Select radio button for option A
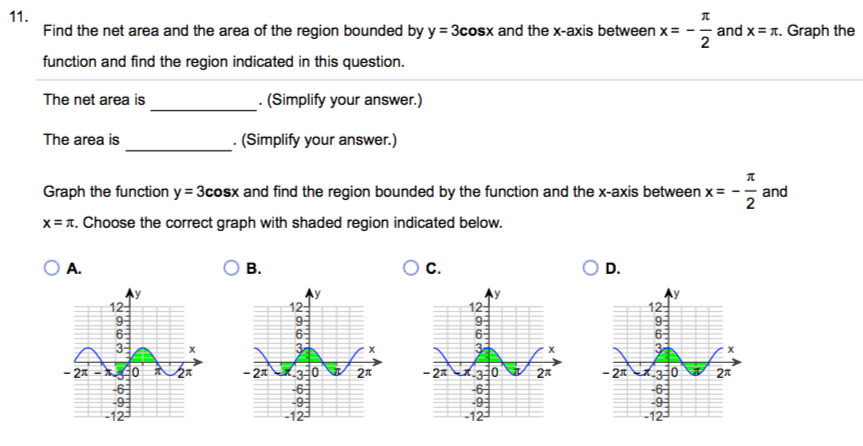The height and width of the screenshot is (446, 863). click(51, 267)
